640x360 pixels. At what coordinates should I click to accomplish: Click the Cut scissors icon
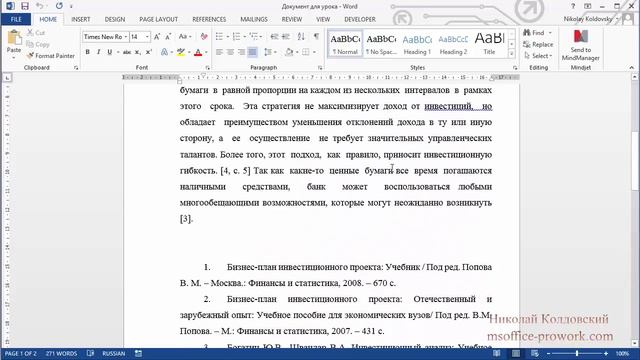[30, 33]
